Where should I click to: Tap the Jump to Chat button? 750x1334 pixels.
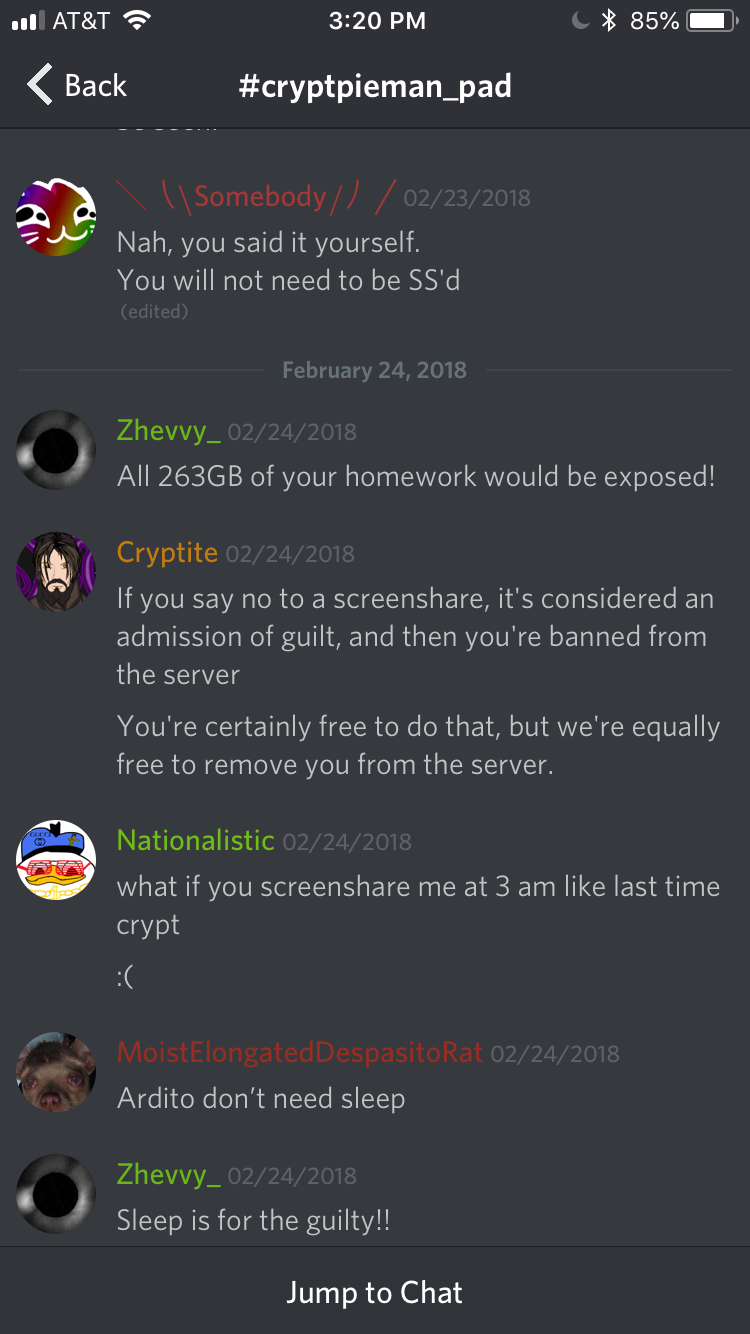click(x=375, y=1292)
